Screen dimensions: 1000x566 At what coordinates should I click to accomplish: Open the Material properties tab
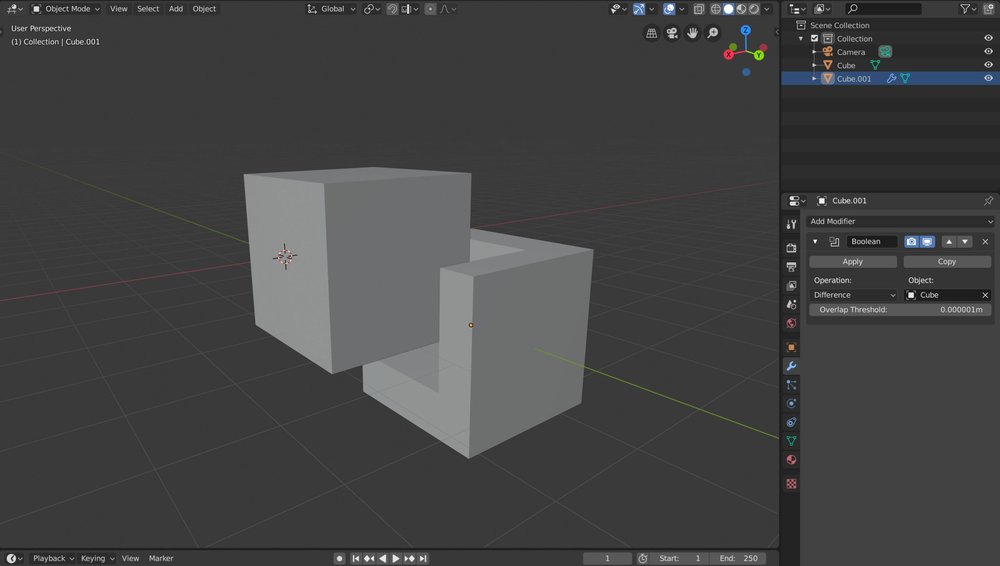coord(791,460)
